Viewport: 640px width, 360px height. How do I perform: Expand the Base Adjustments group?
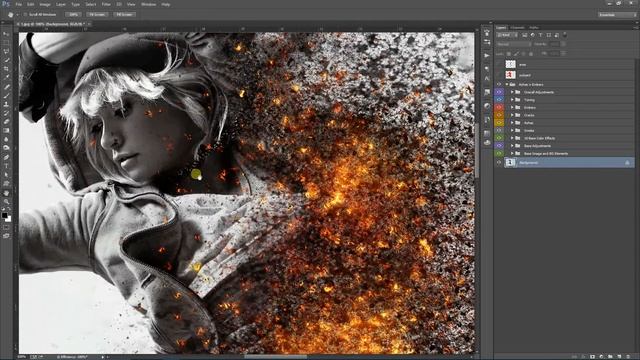[x=512, y=146]
